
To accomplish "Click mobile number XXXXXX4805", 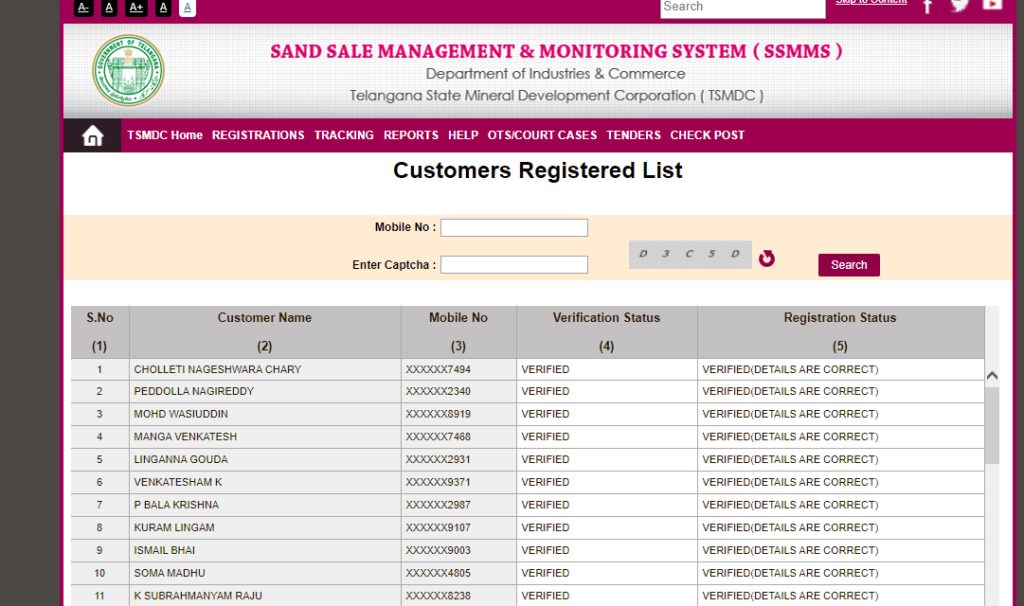I will point(438,573).
